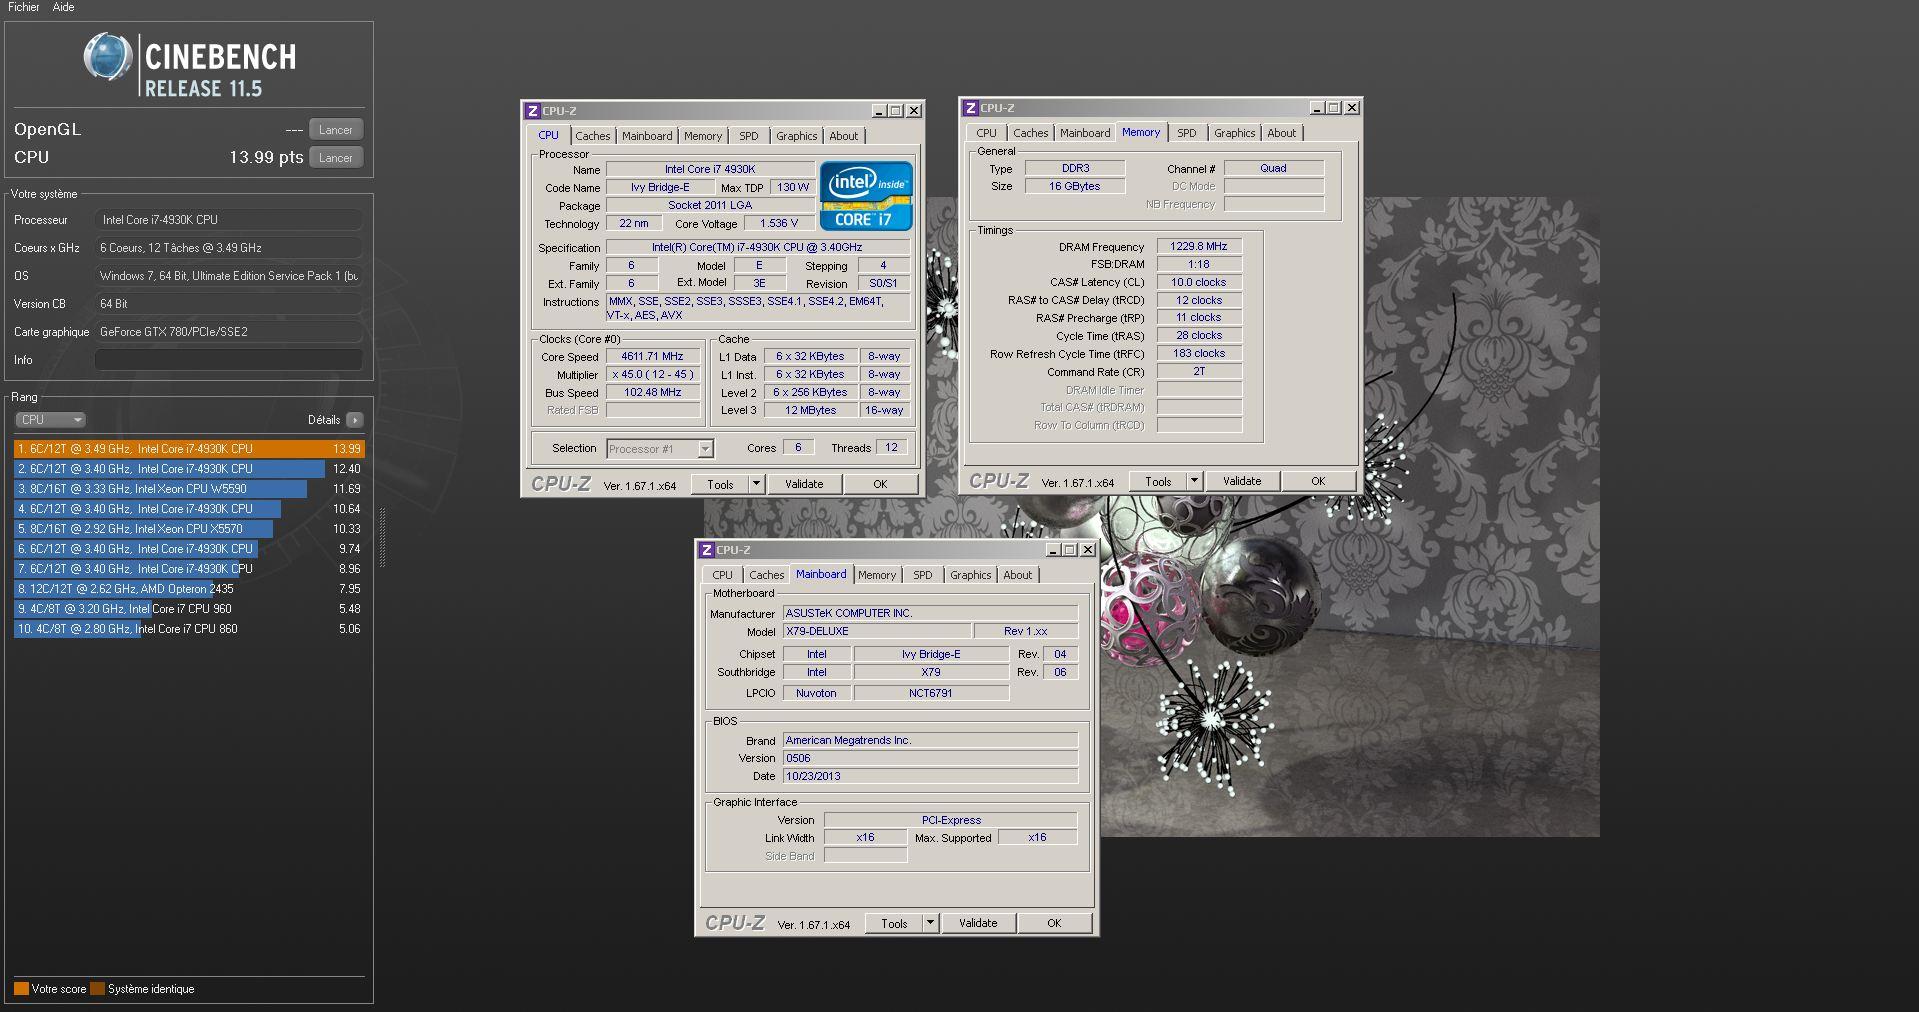Click Tools button in CPU tab window
Image resolution: width=1919 pixels, height=1012 pixels.
[720, 484]
